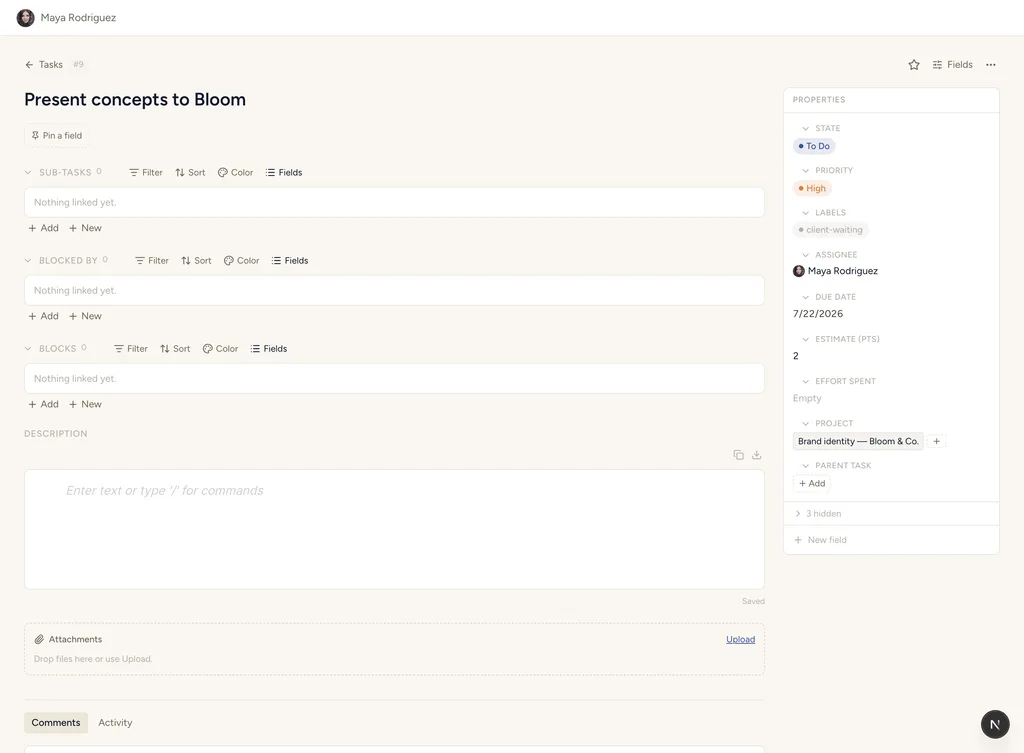
Task: Copy the description content icon
Action: coord(739,455)
